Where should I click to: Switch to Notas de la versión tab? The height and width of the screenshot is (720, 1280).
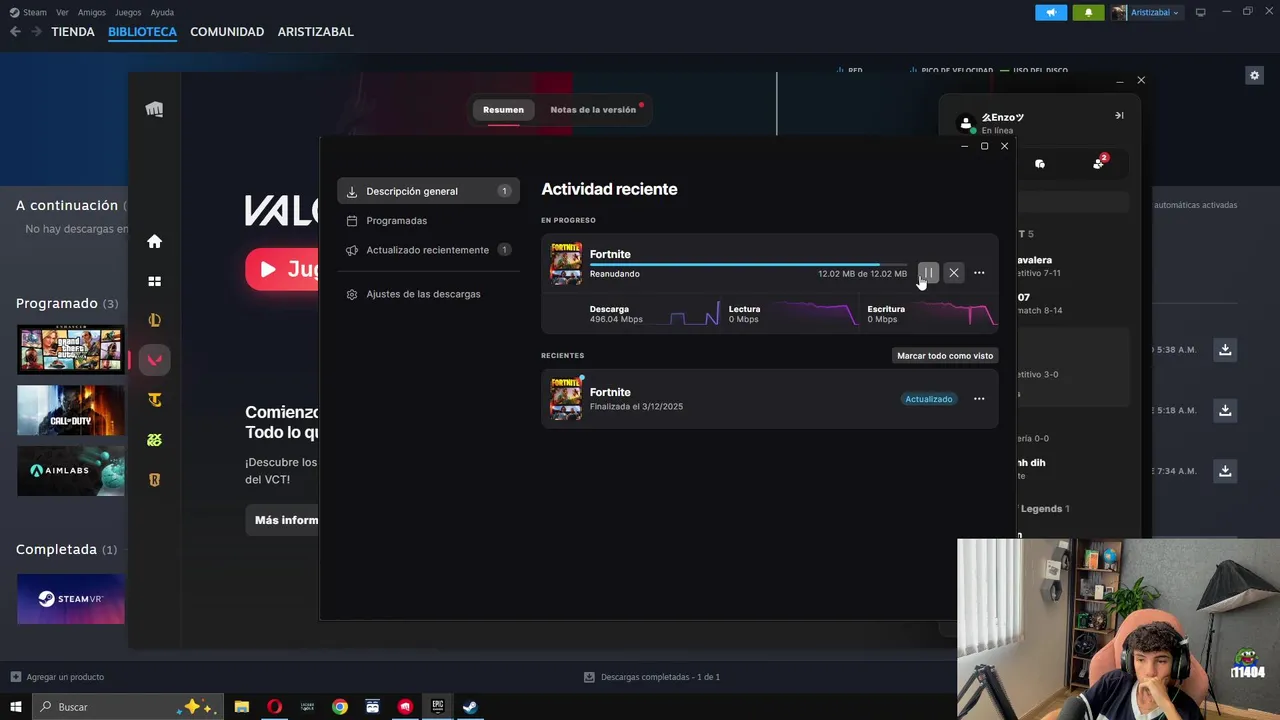(x=593, y=110)
